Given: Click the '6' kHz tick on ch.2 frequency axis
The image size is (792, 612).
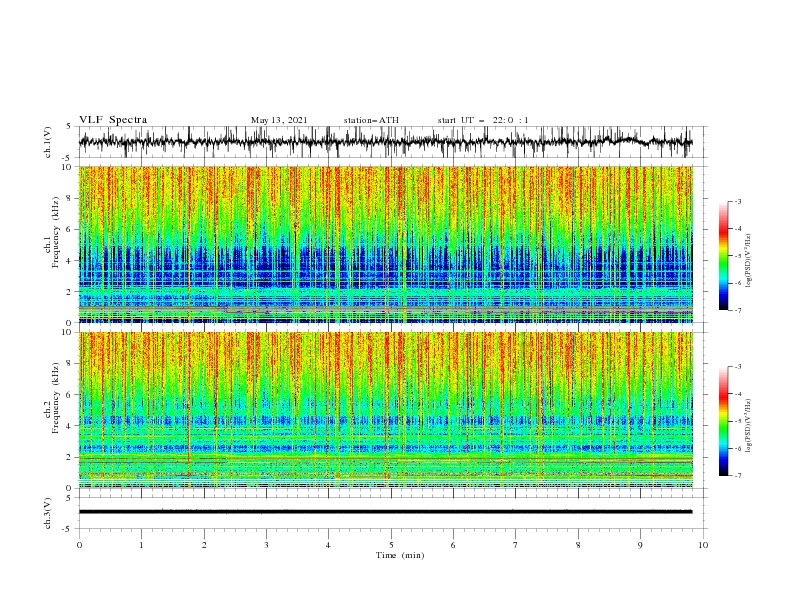Looking at the screenshot, I should click(70, 395).
